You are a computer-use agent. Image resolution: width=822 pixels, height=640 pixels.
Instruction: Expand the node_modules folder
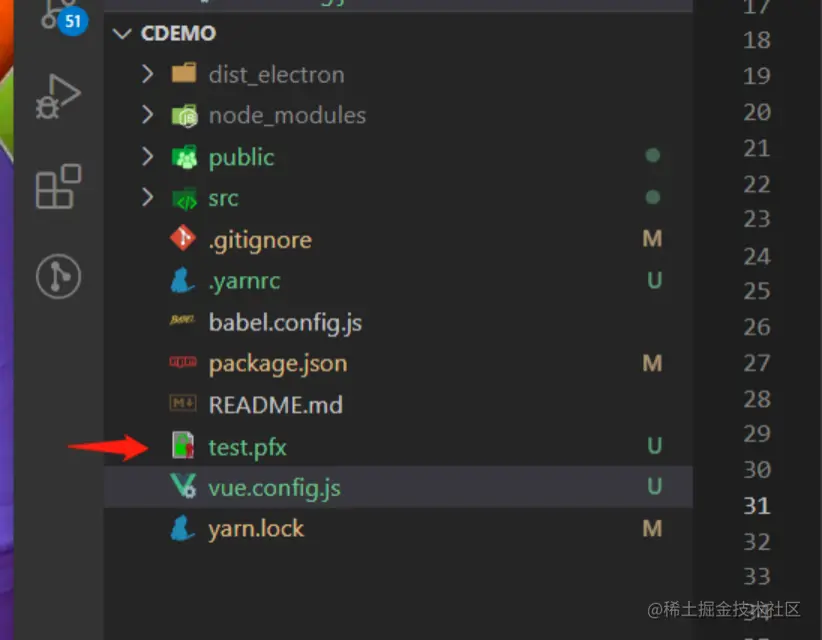148,115
